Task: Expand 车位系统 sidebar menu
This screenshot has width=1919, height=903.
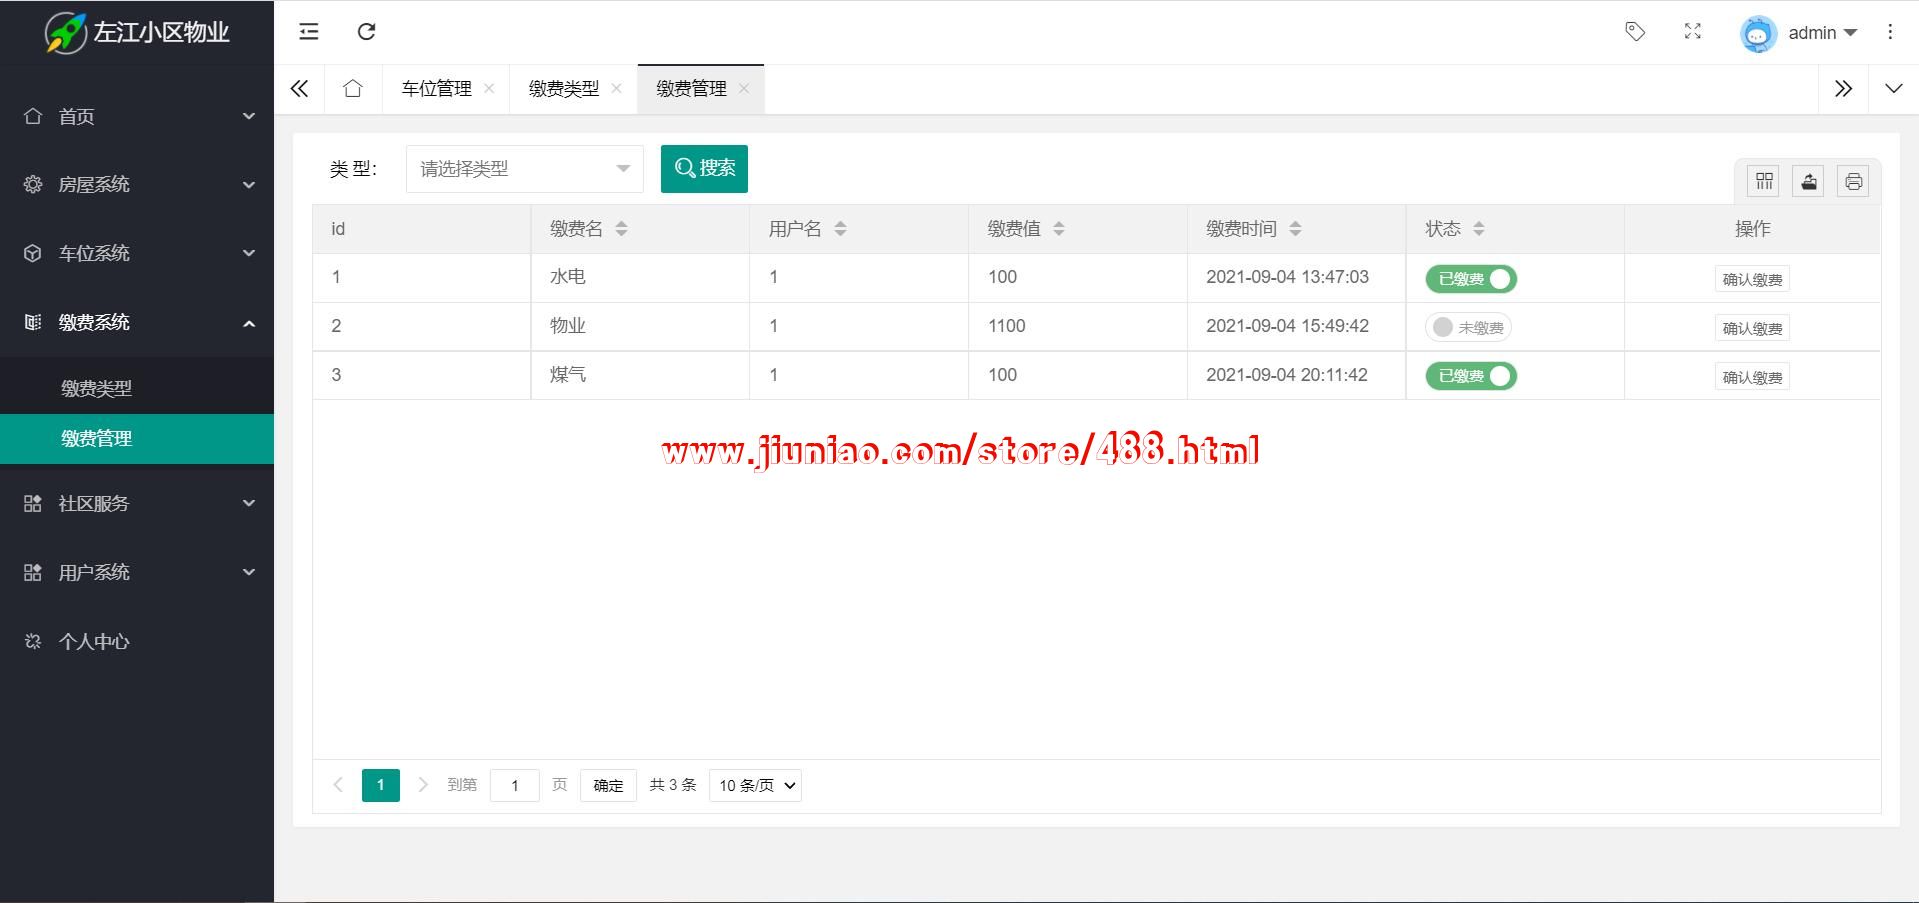Action: [x=137, y=254]
